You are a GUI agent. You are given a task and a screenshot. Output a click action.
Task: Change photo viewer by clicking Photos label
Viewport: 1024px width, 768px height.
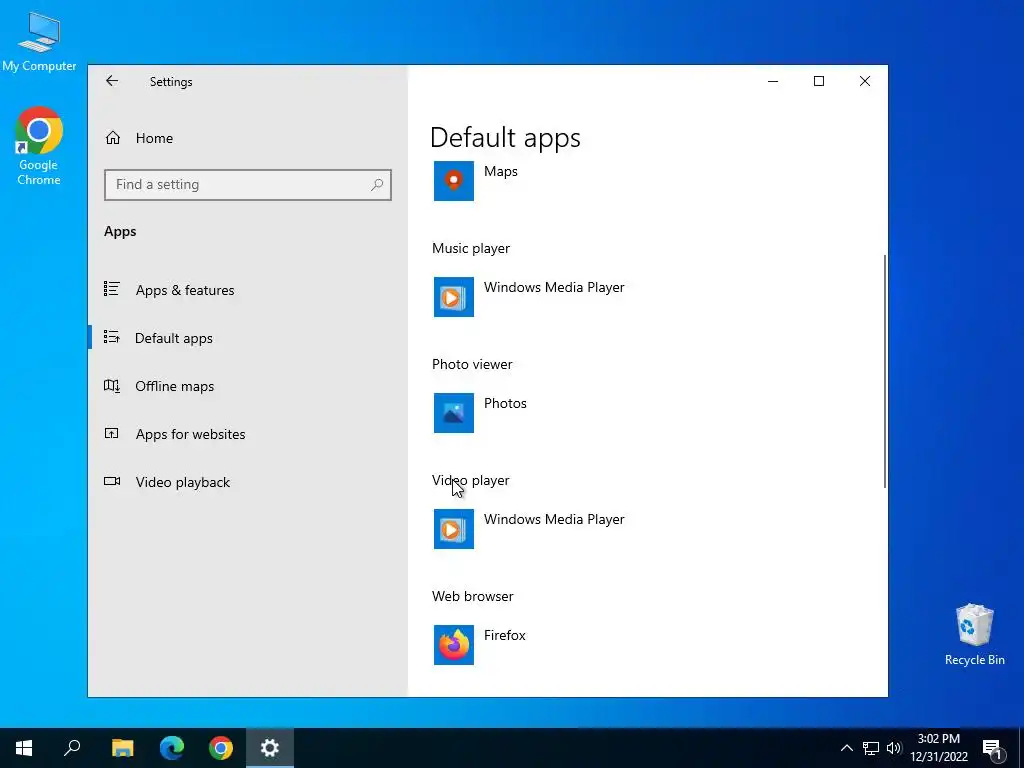pos(505,403)
